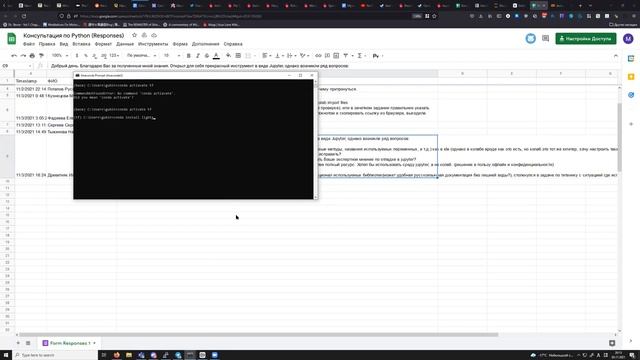This screenshot has height=360, width=640.
Task: Insert a chart via toolbar icon
Action: pos(336,56)
